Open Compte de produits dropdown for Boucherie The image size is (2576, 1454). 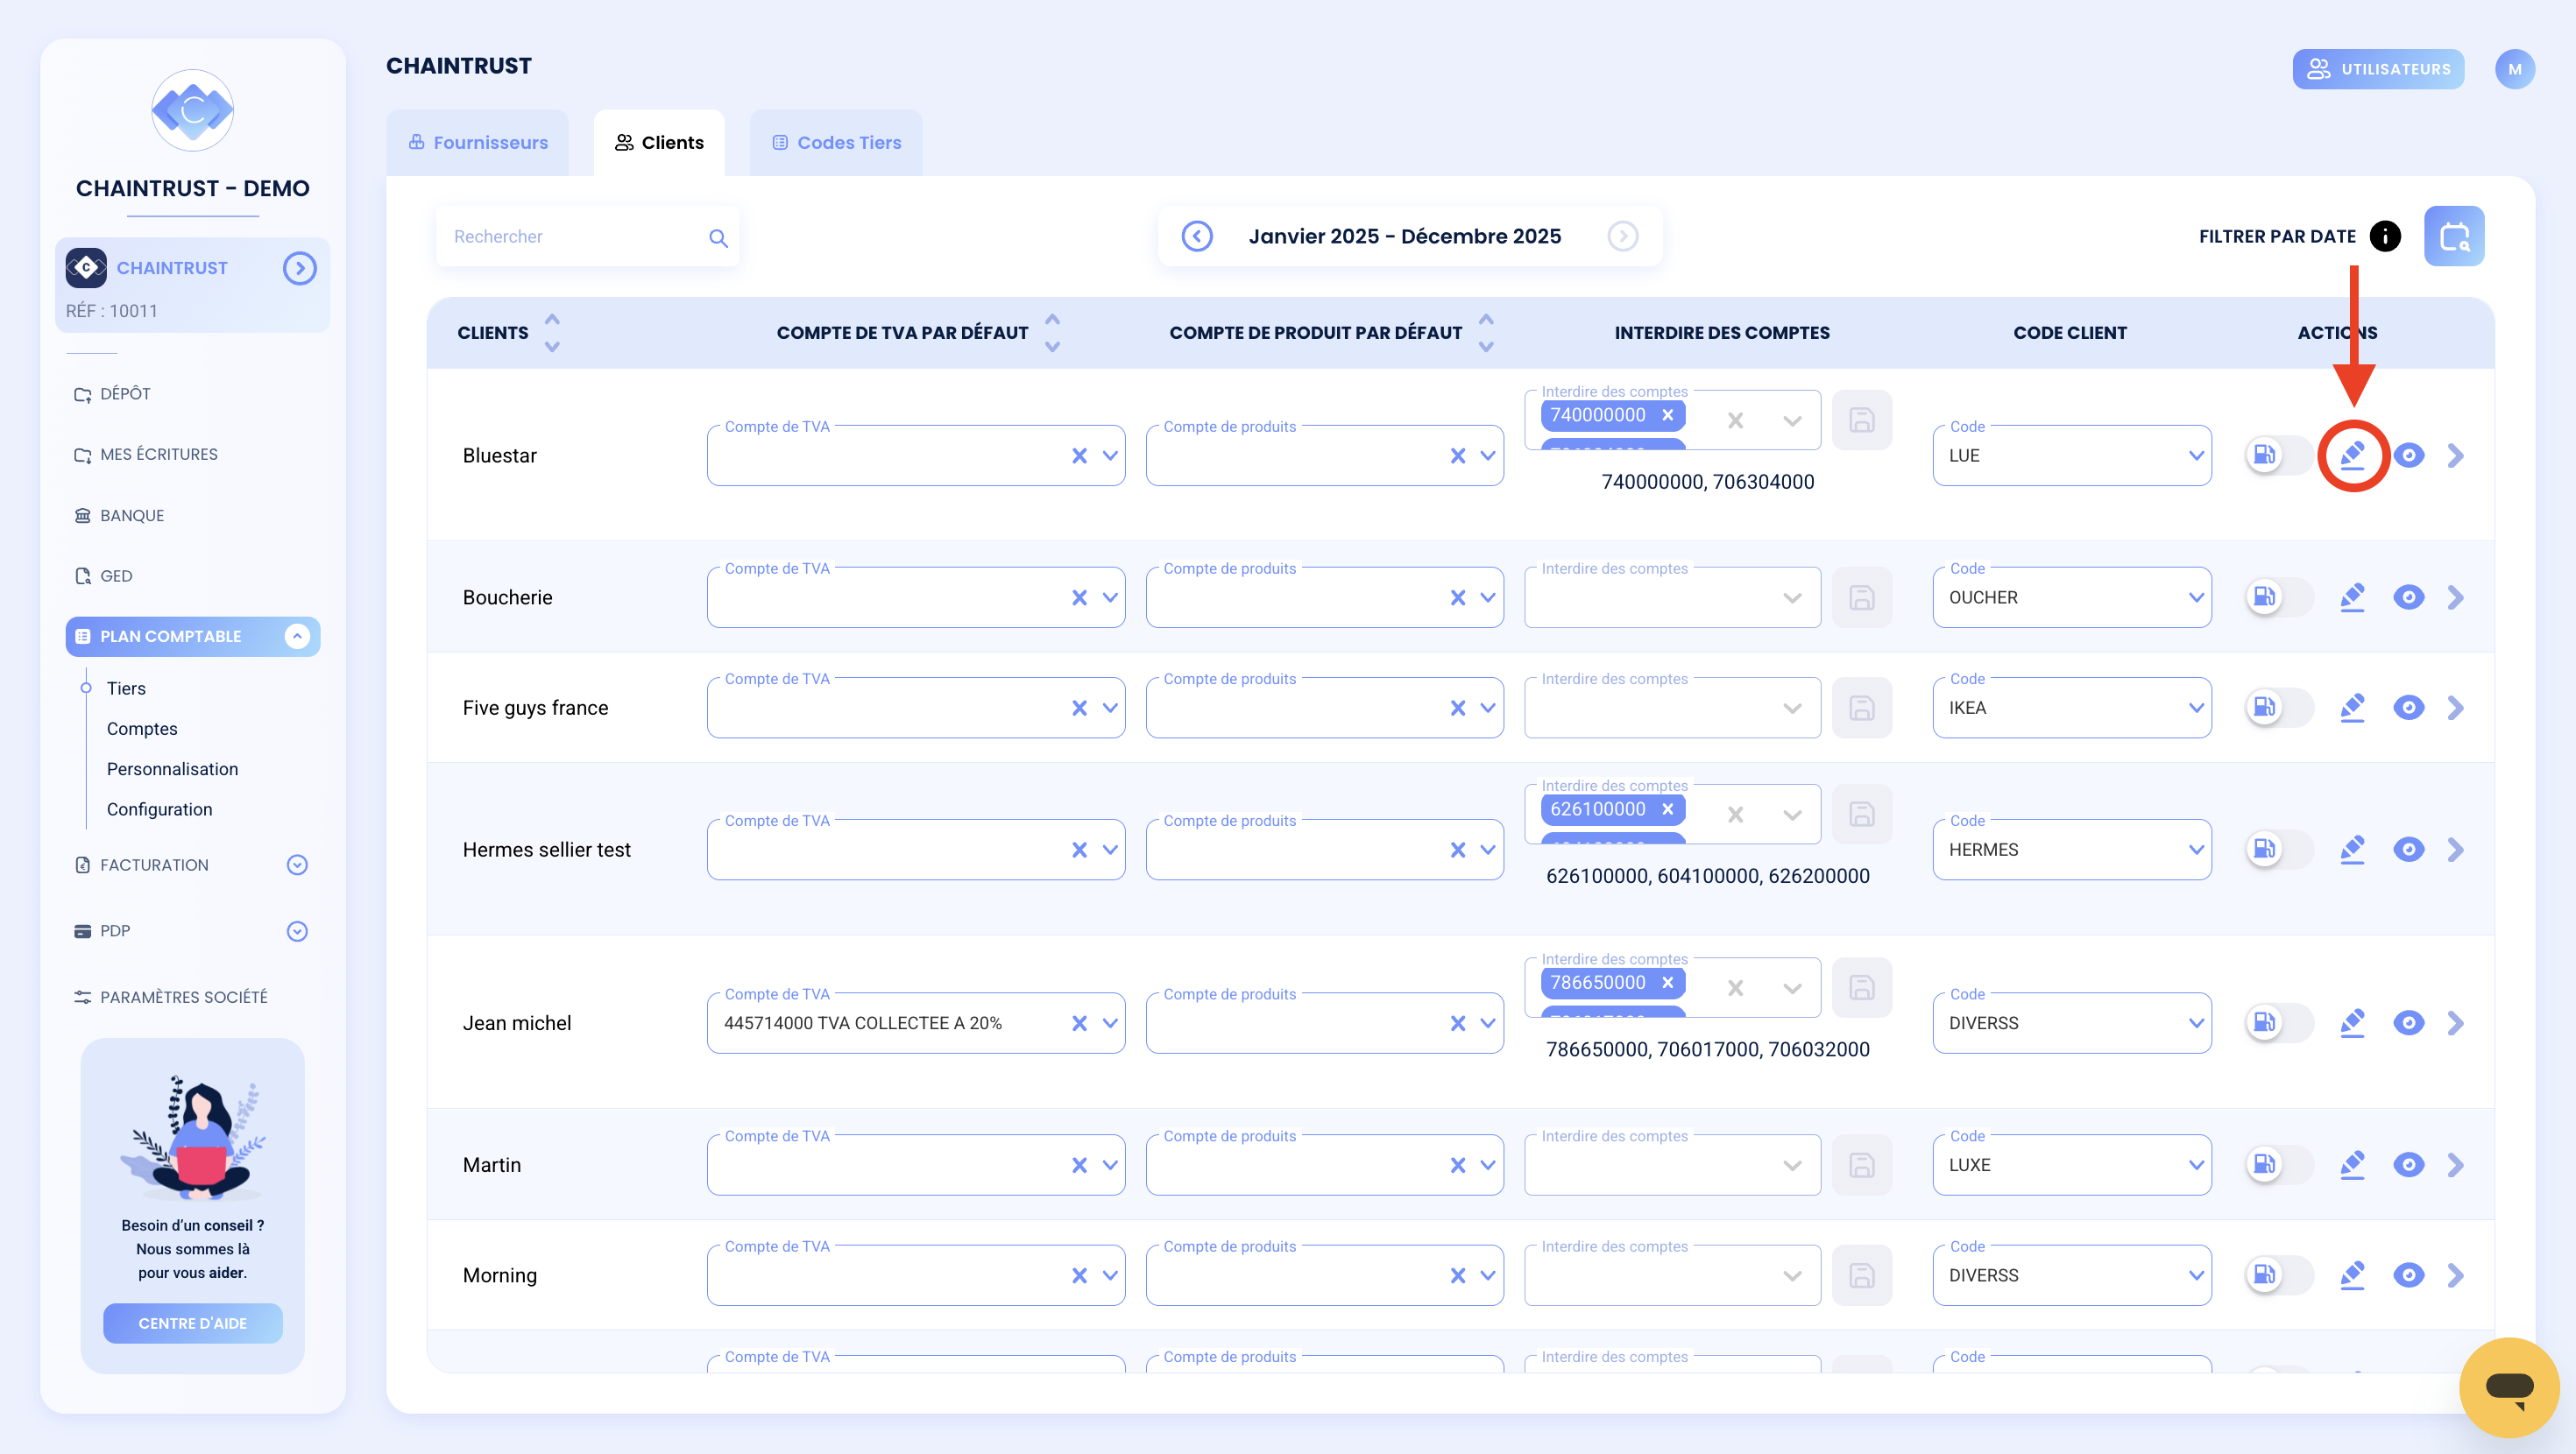[1488, 598]
